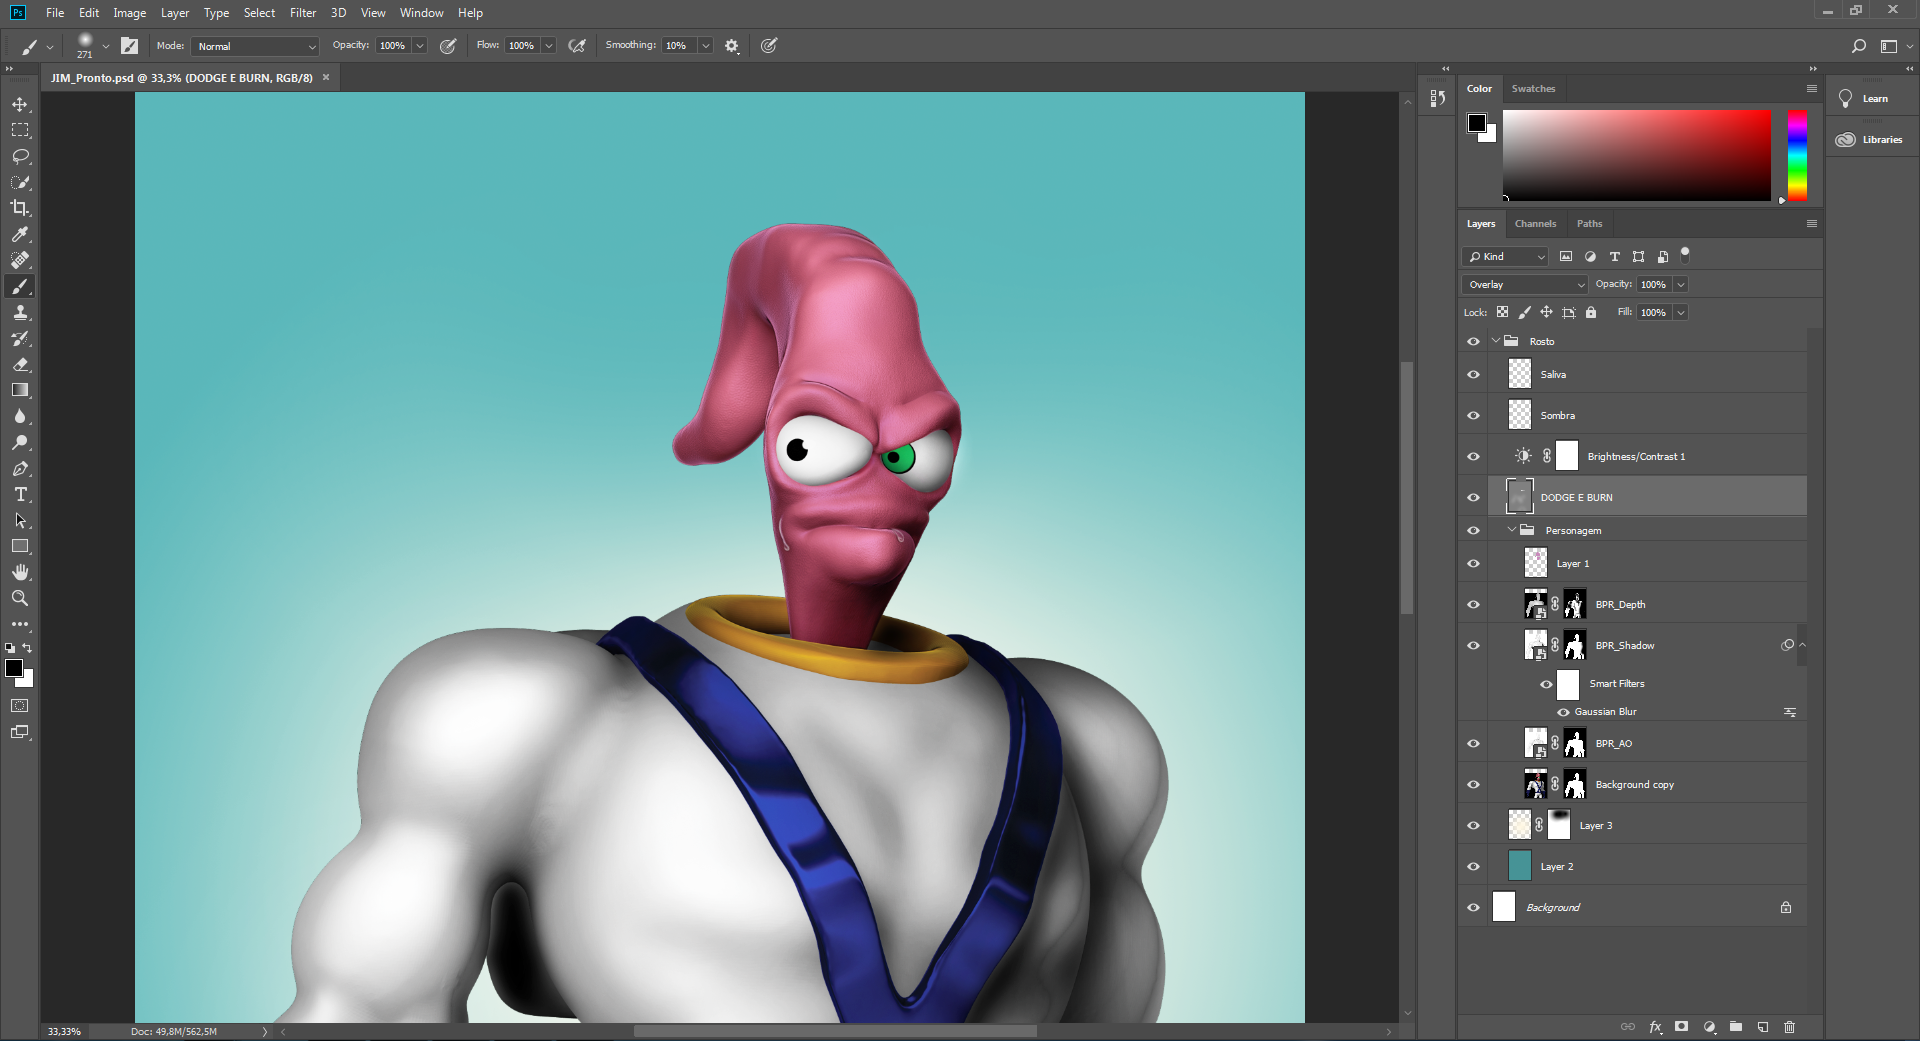
Task: Select the Move tool
Action: 20,104
